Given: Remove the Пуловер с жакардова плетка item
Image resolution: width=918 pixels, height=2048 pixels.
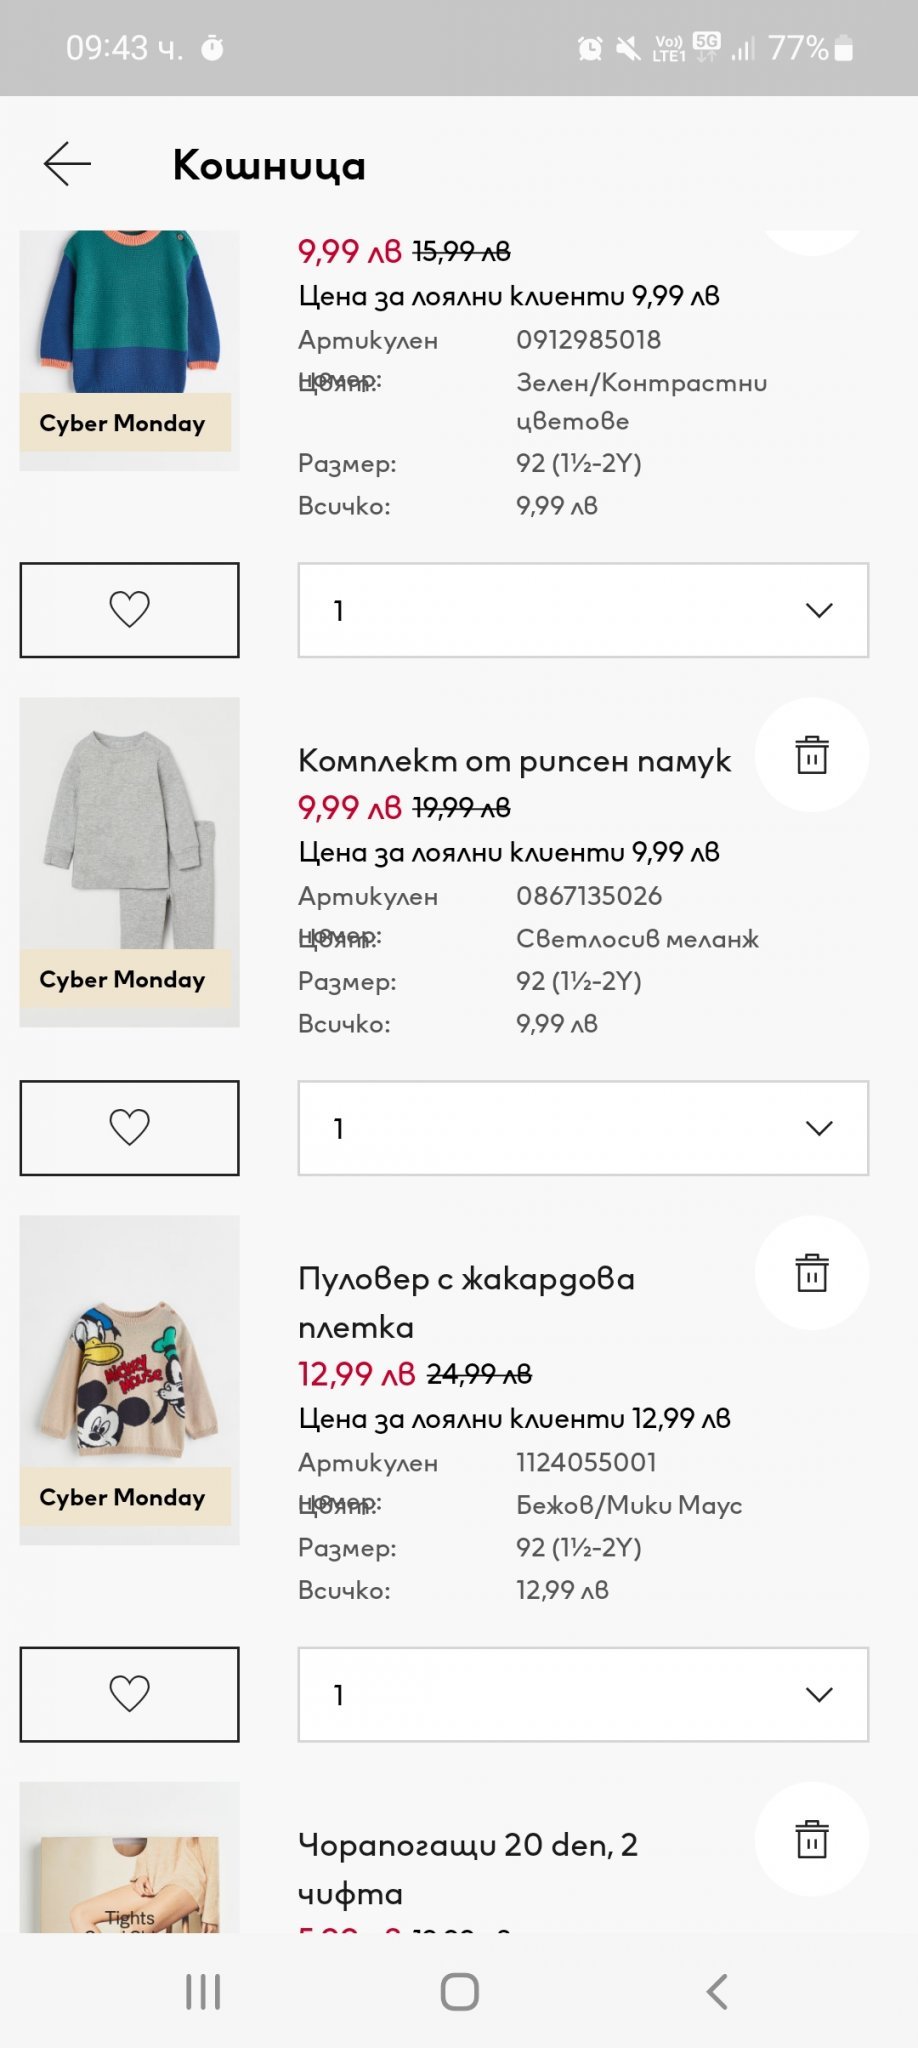Looking at the screenshot, I should (x=811, y=1273).
